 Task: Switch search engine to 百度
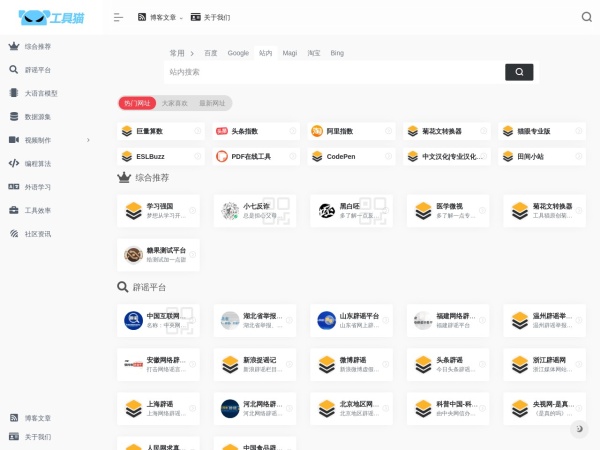210,53
